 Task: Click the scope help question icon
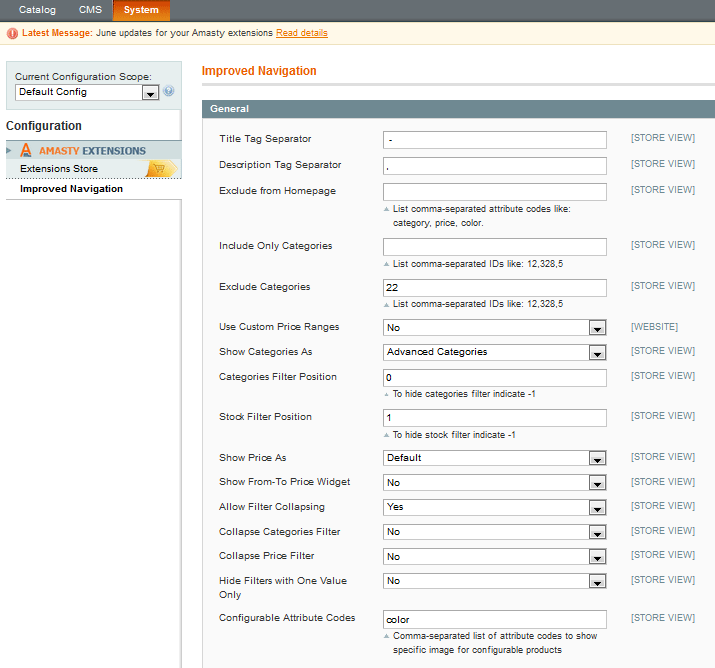click(x=168, y=91)
